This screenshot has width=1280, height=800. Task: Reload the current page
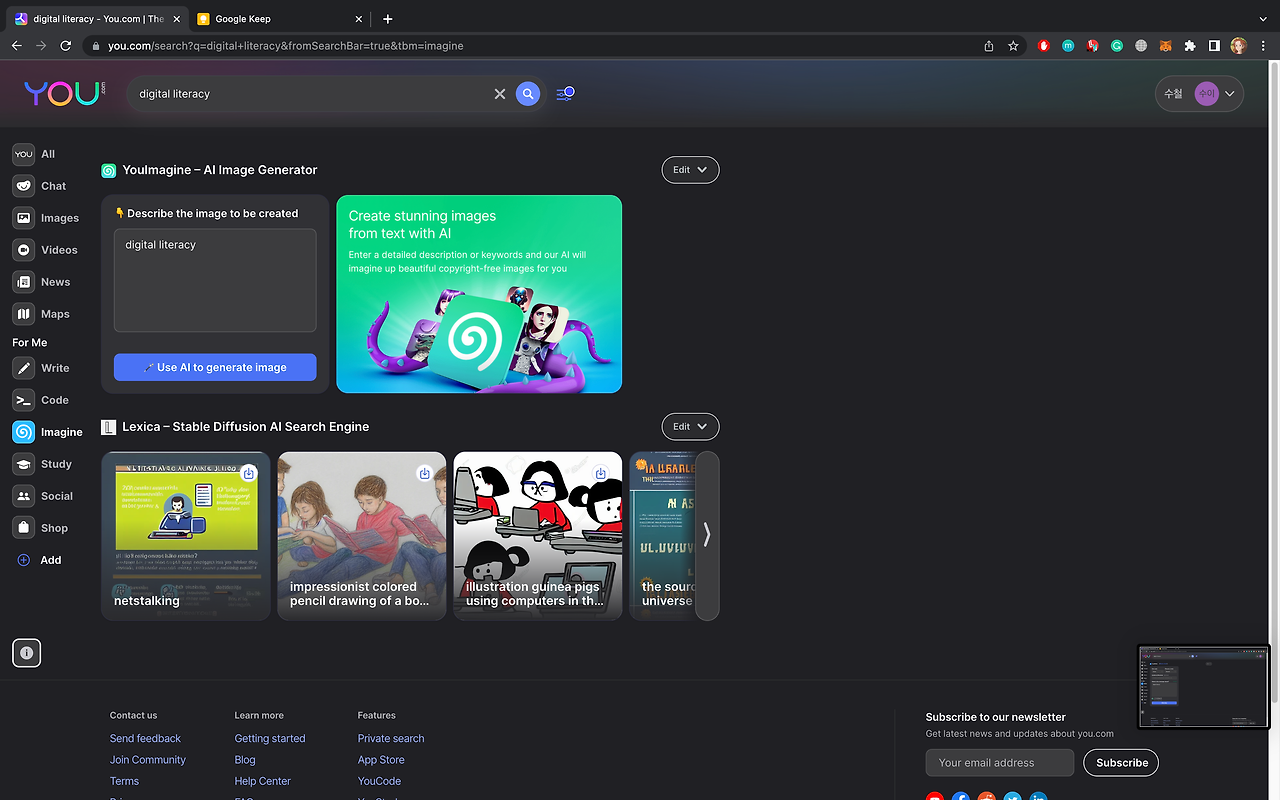click(66, 46)
